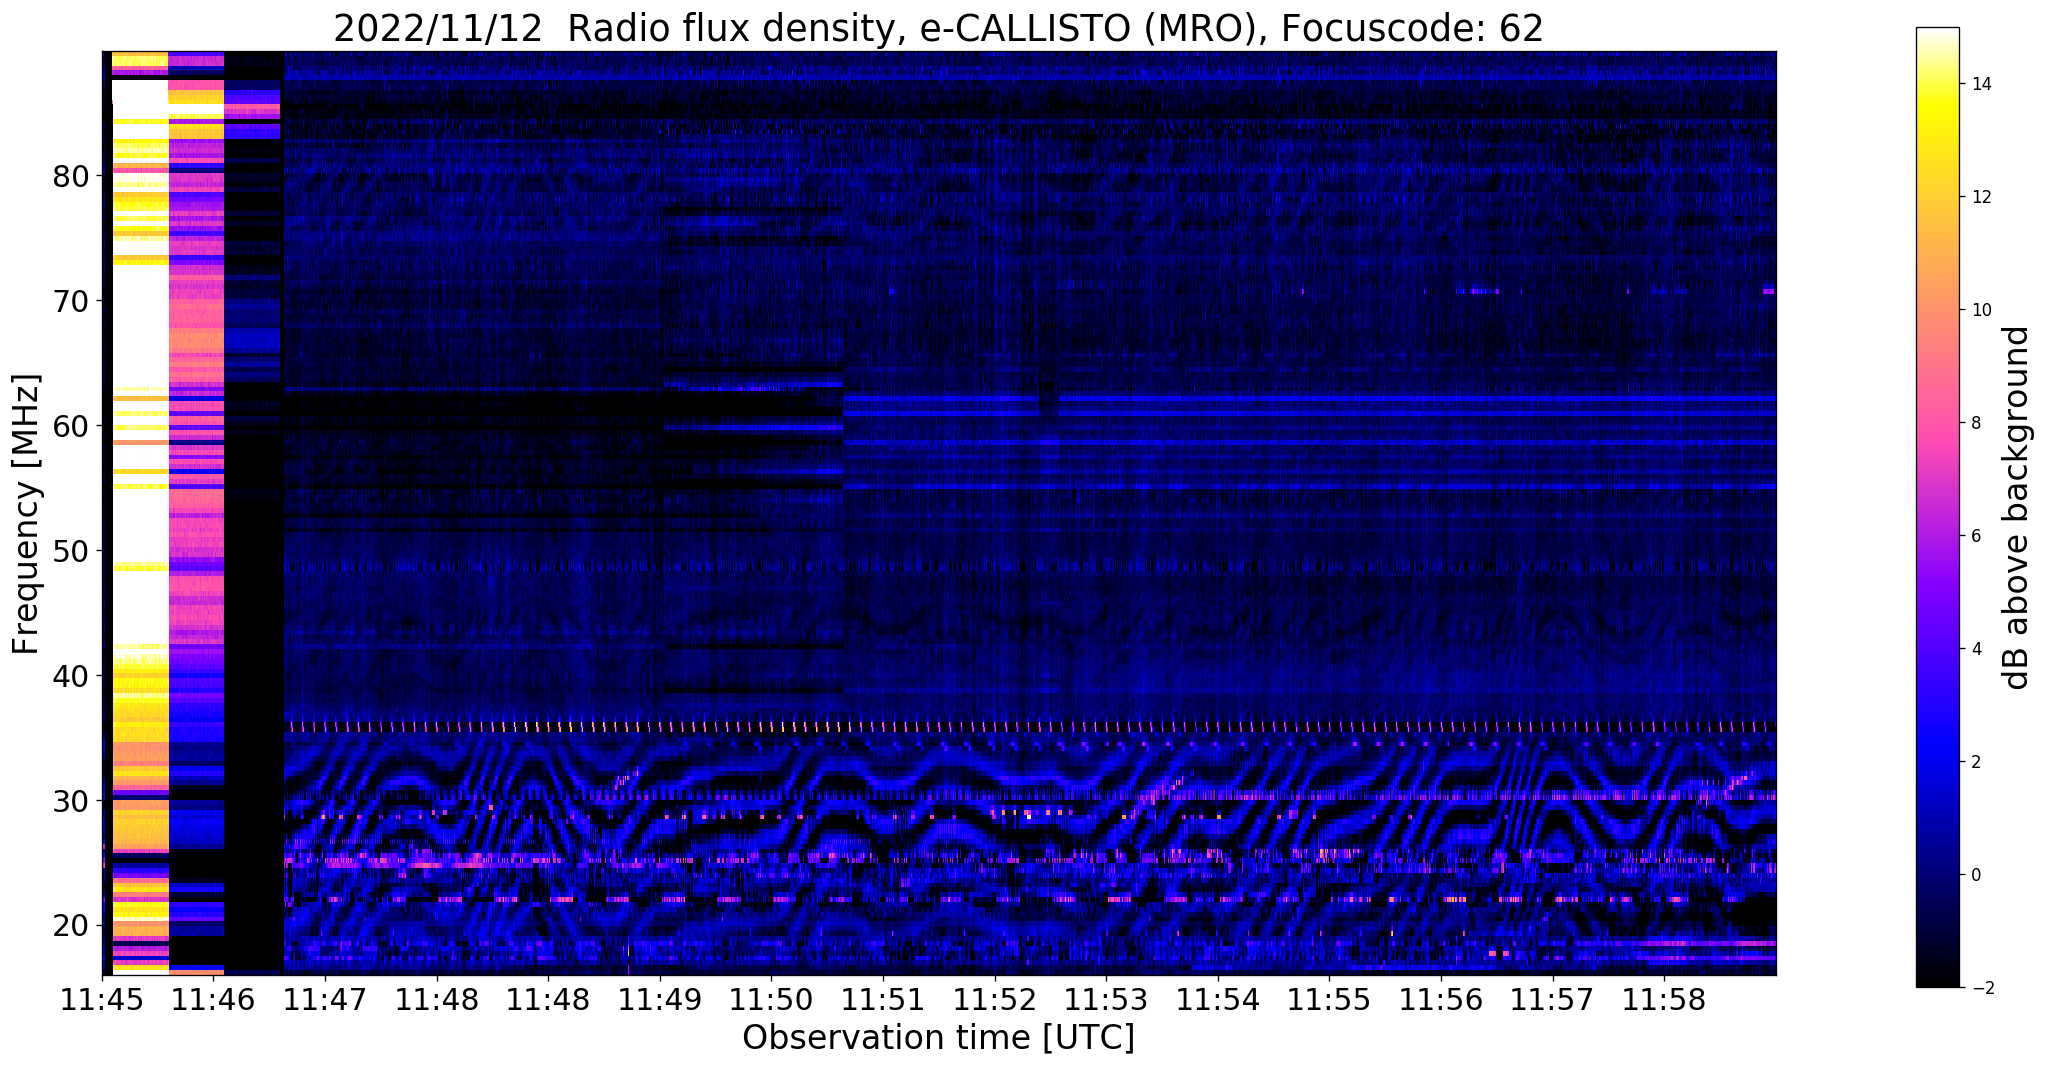
Task: Click the 11:51 time tick label
Action: (x=883, y=1000)
